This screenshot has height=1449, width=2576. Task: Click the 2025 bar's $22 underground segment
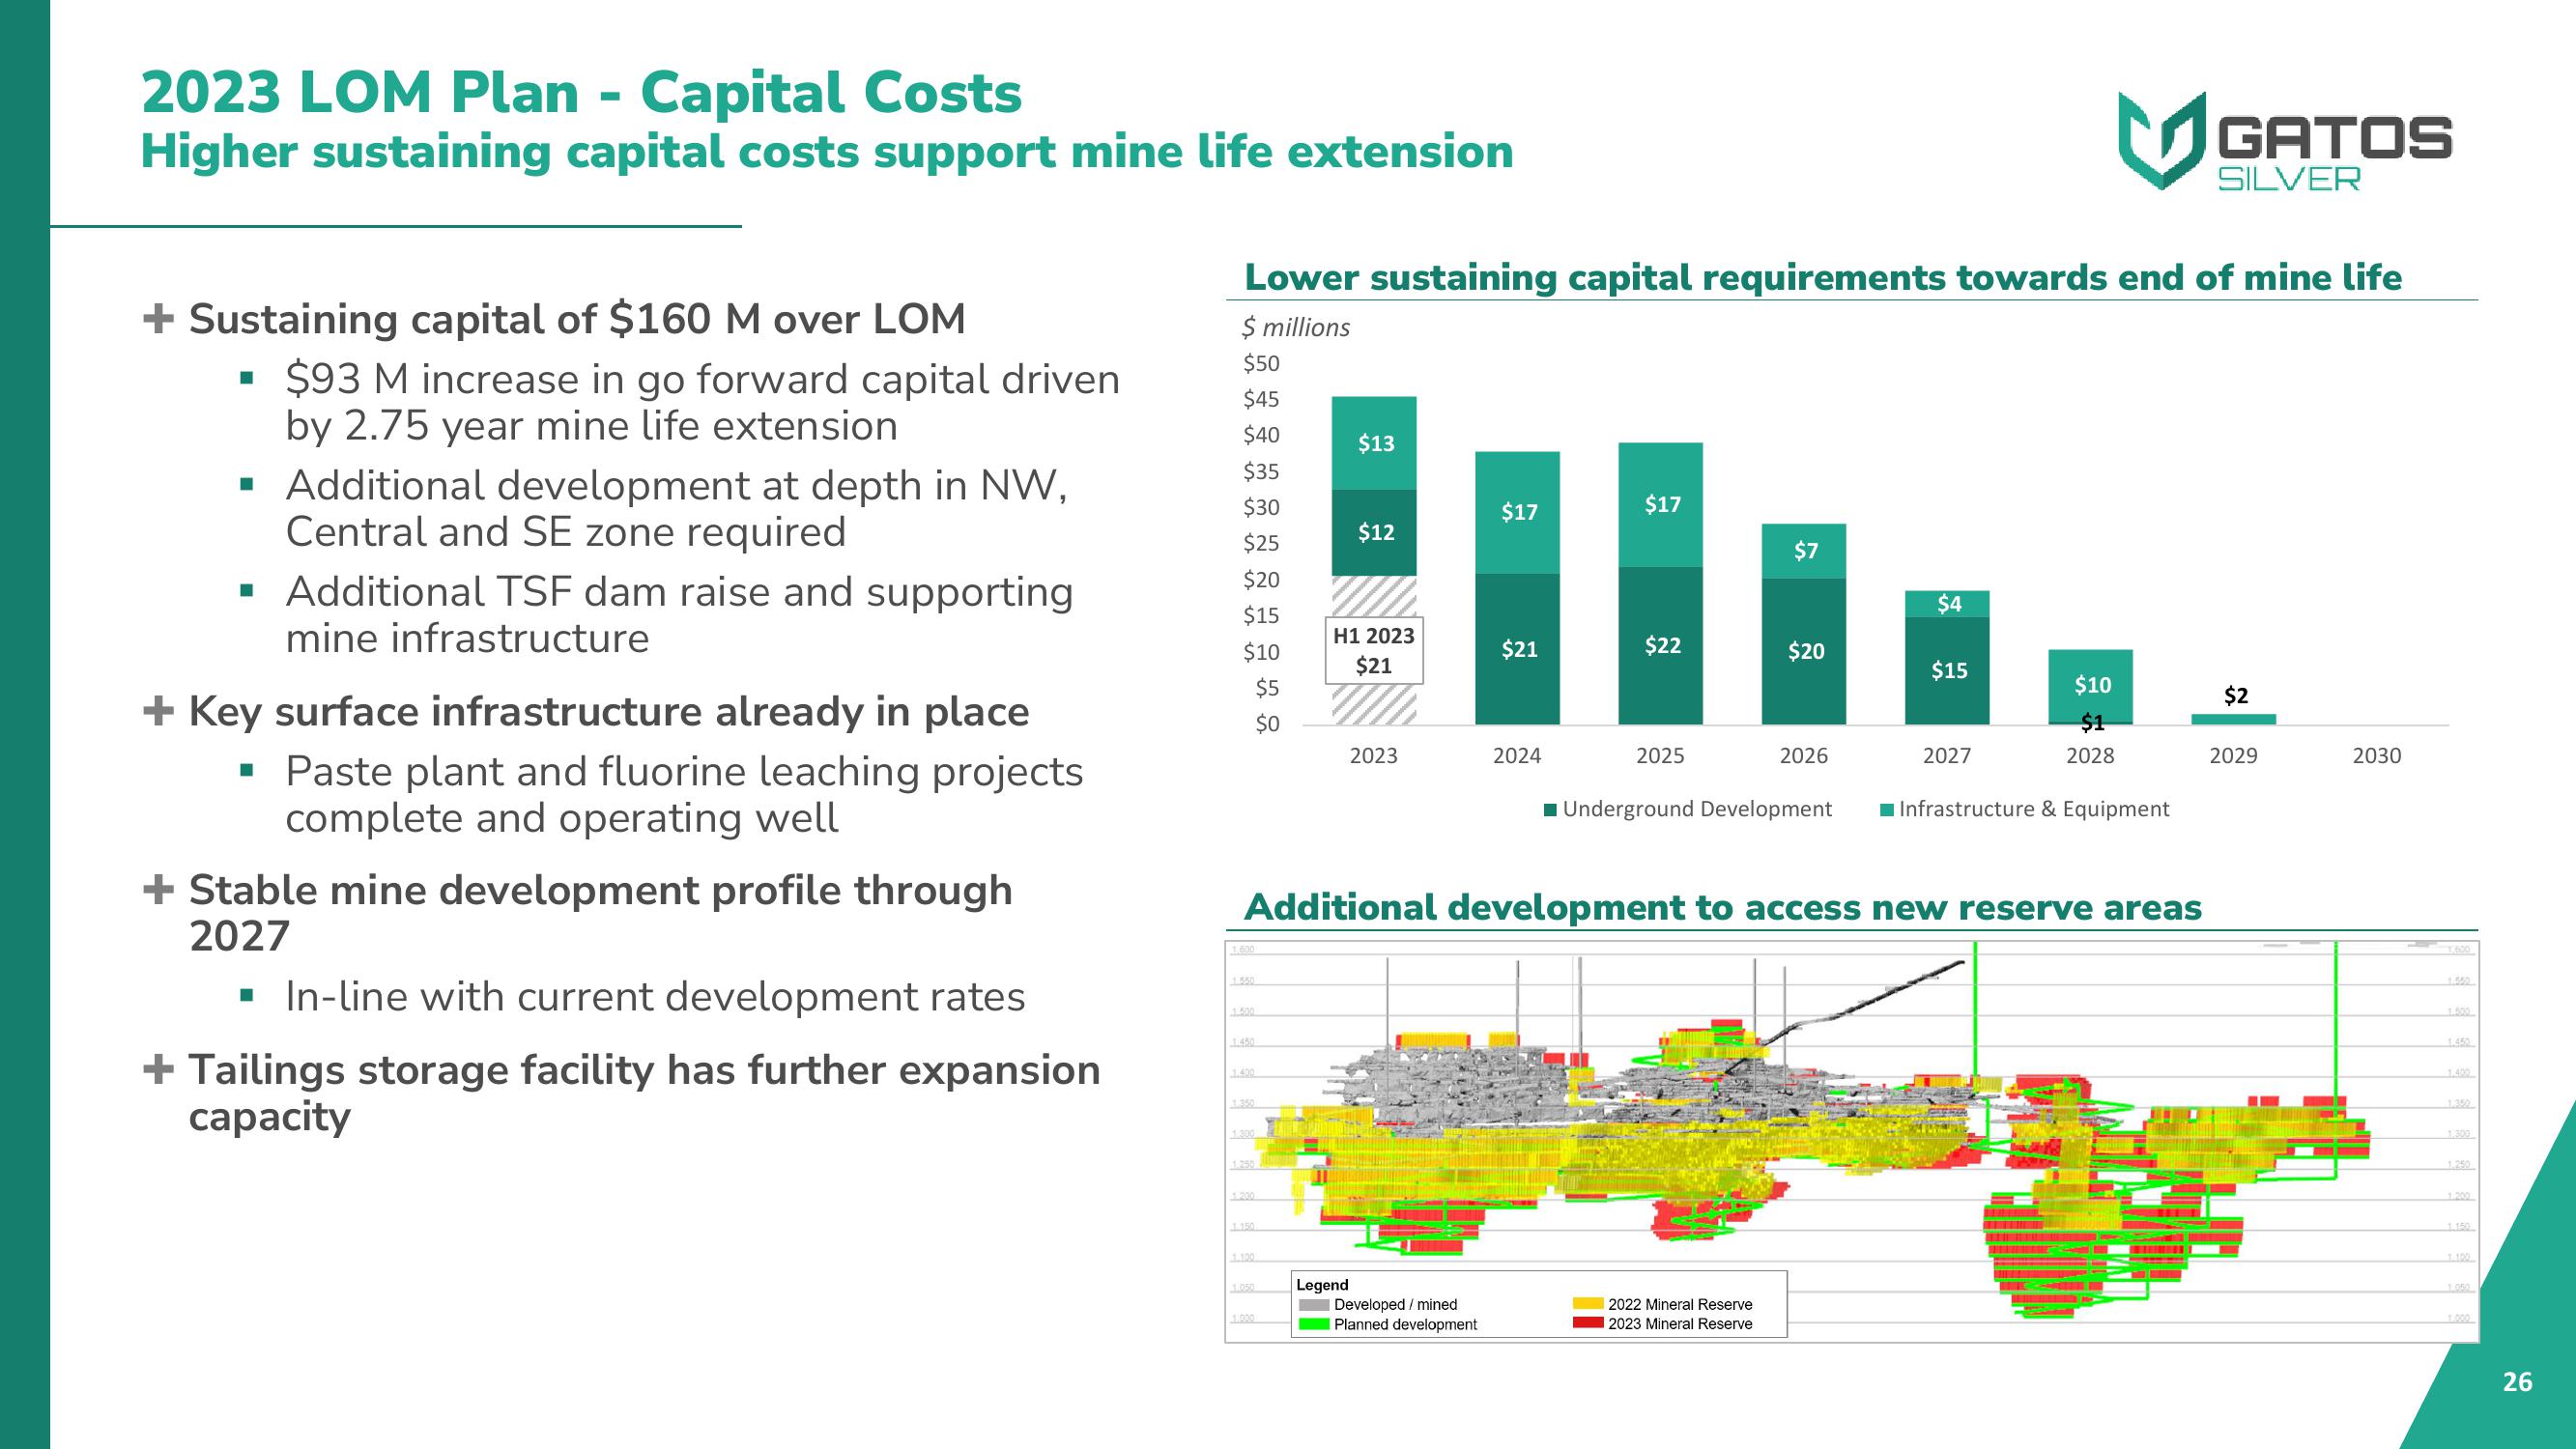pyautogui.click(x=1660, y=645)
